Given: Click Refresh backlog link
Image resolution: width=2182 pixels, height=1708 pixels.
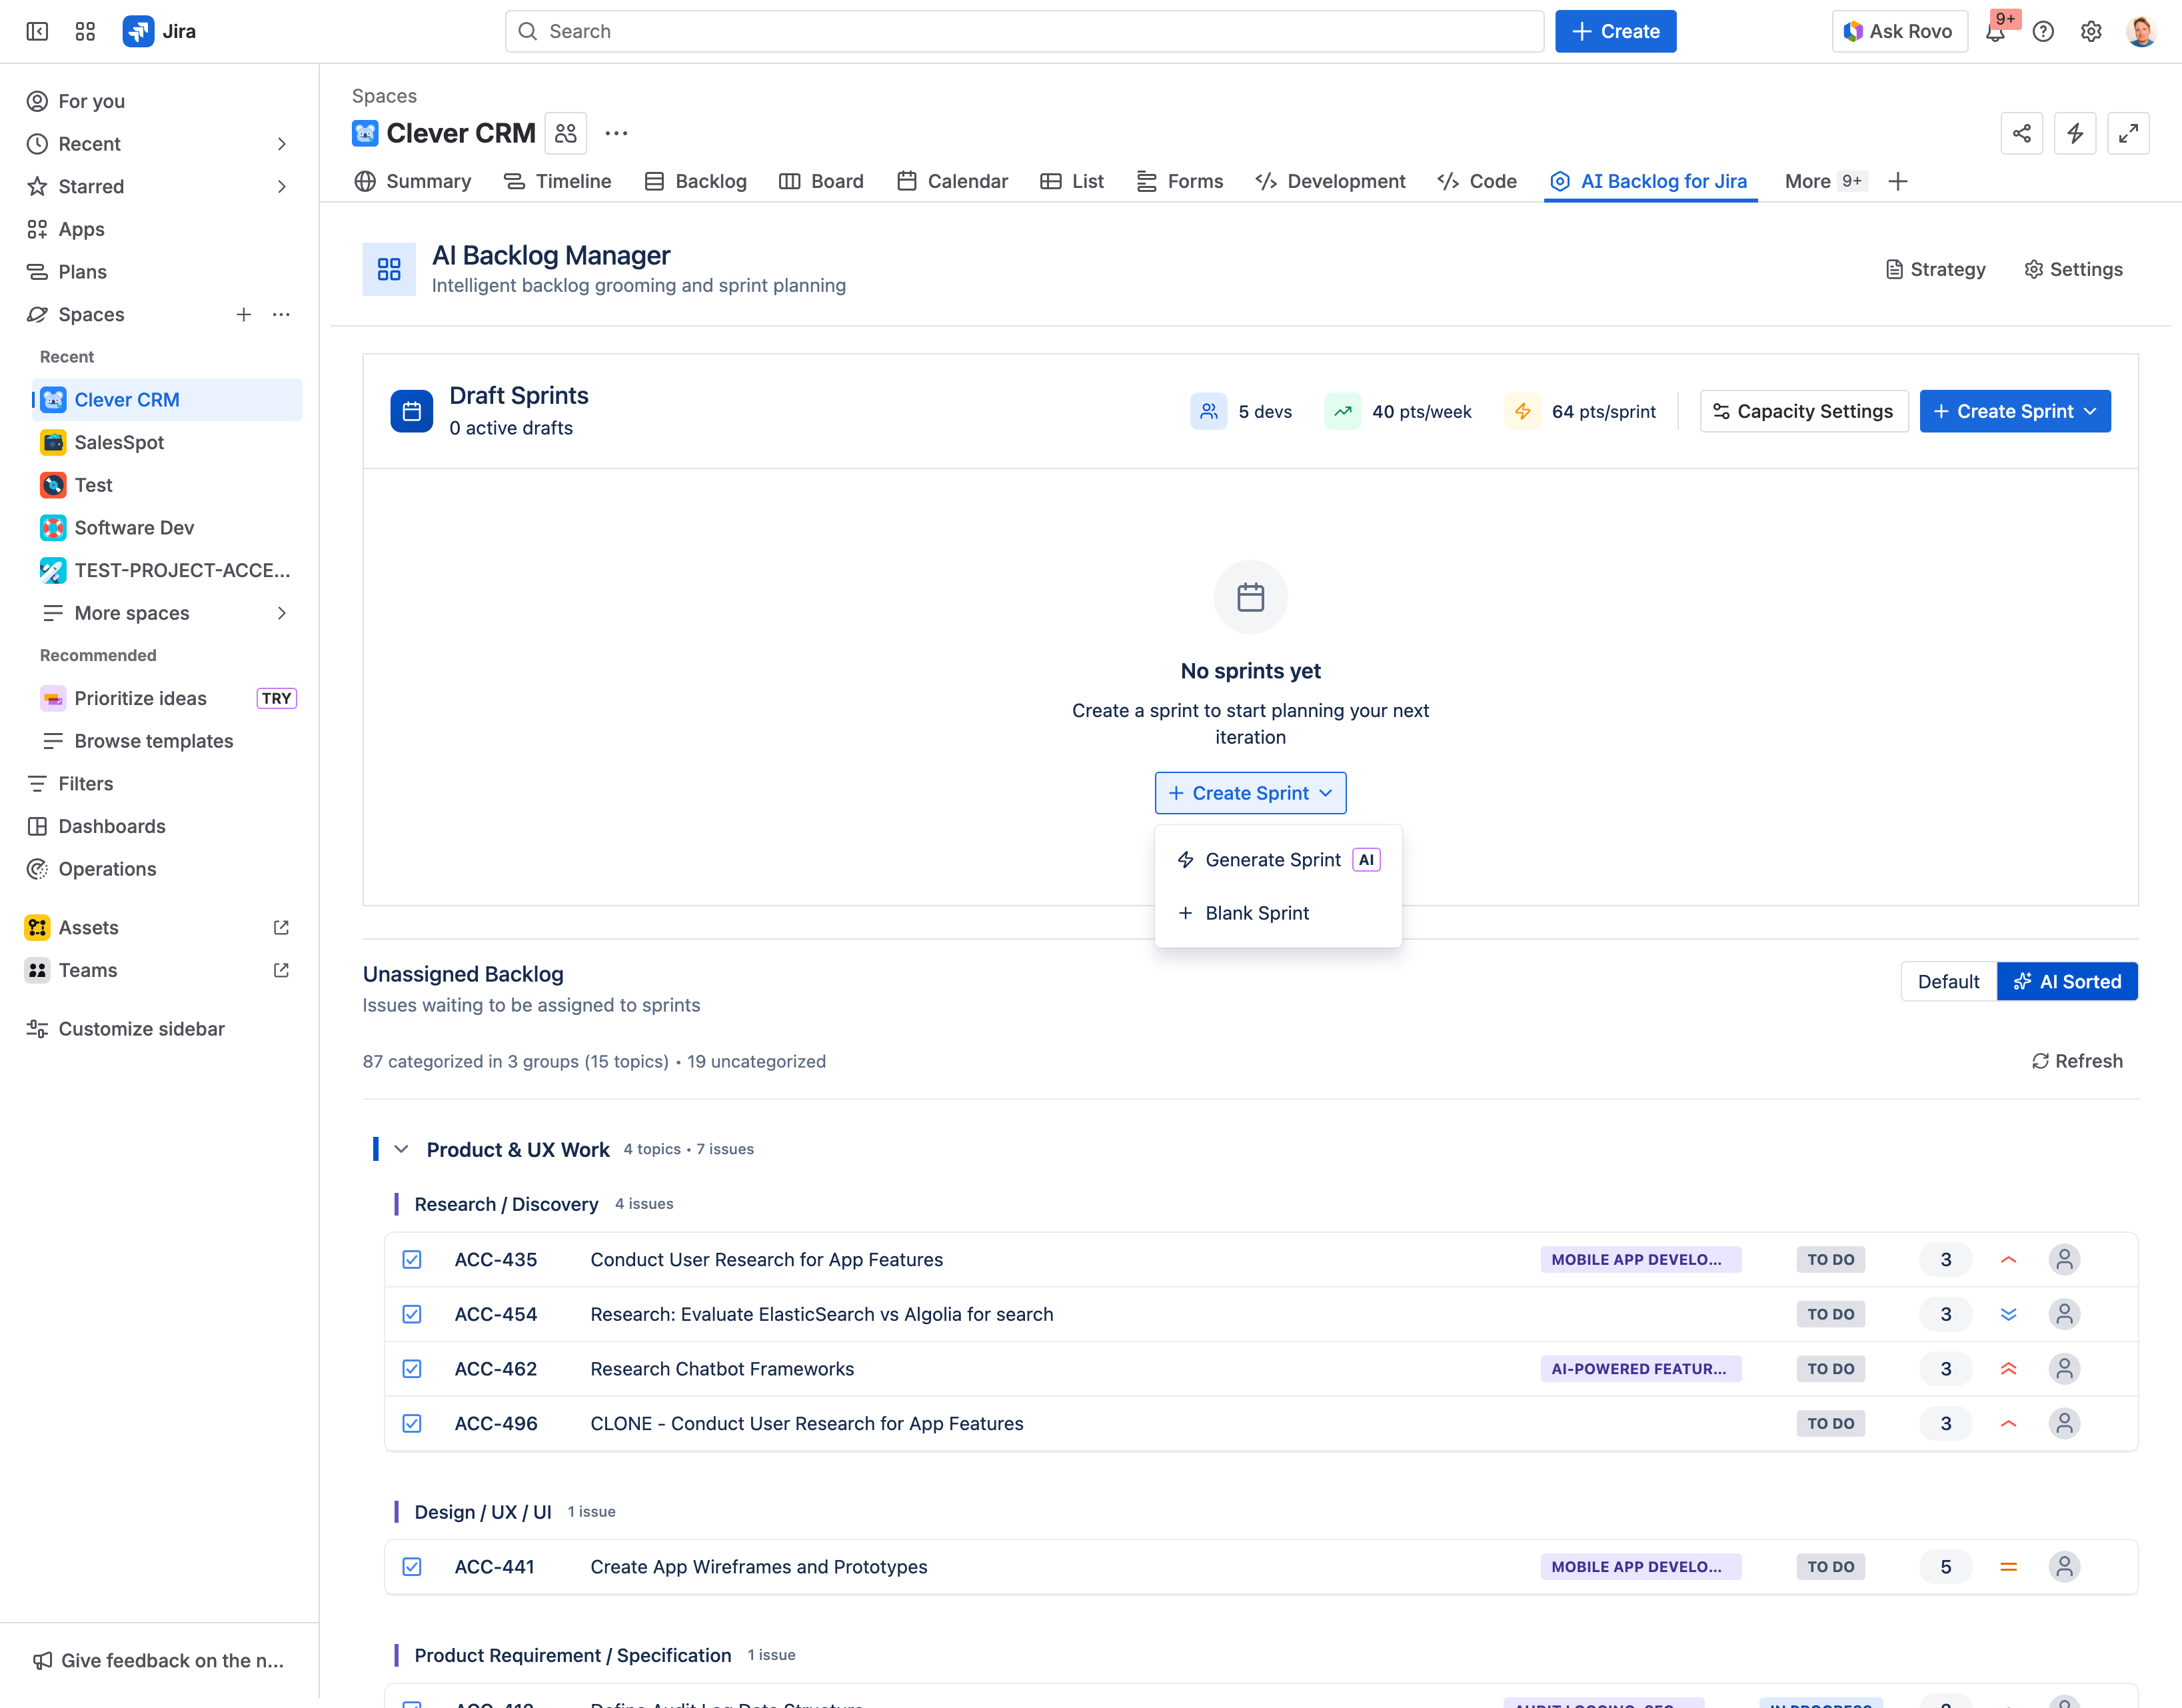Looking at the screenshot, I should tap(2077, 1061).
